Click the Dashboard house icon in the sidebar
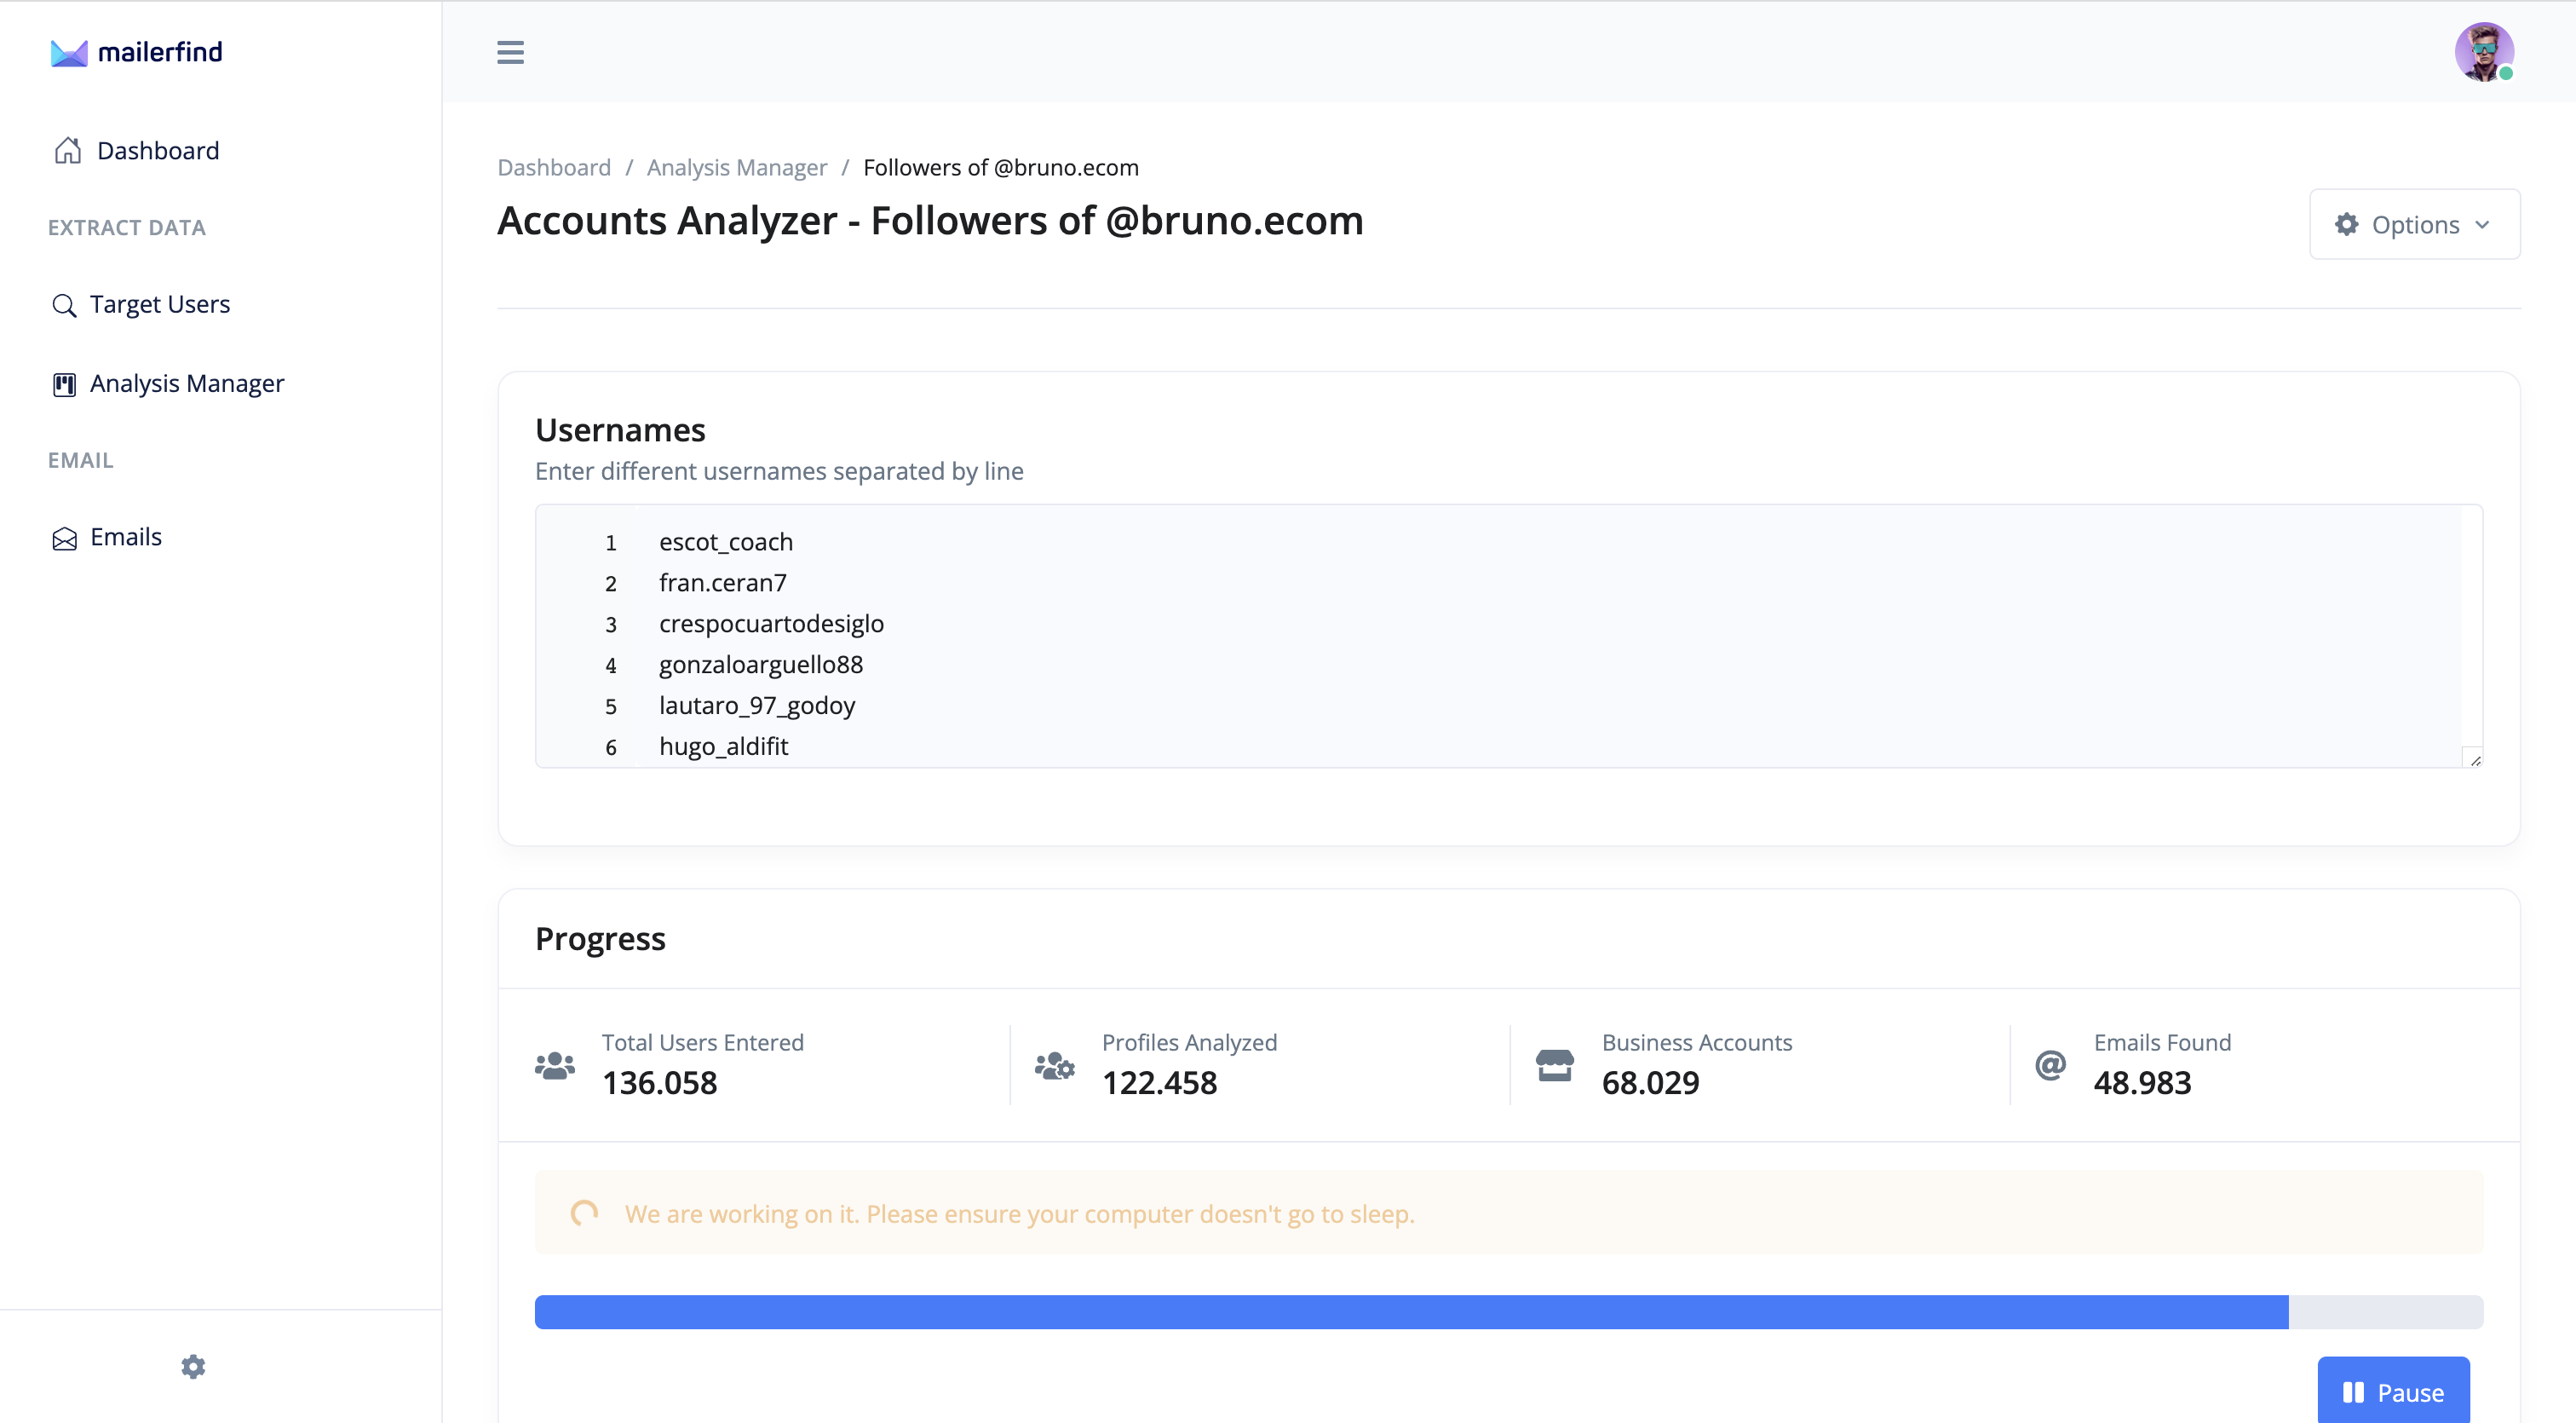 67,150
